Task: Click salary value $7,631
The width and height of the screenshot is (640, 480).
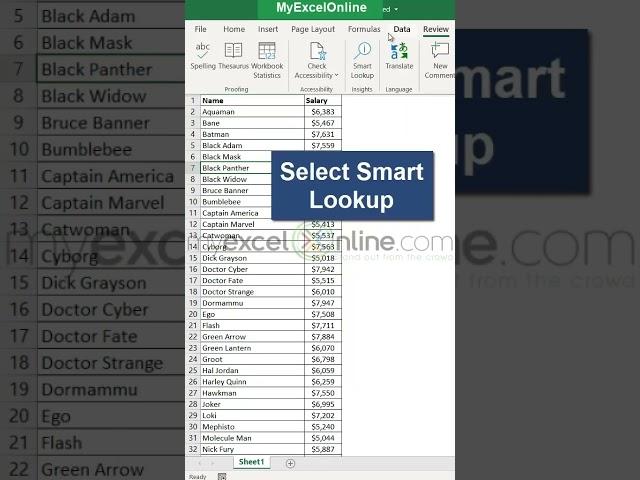Action: [322, 134]
